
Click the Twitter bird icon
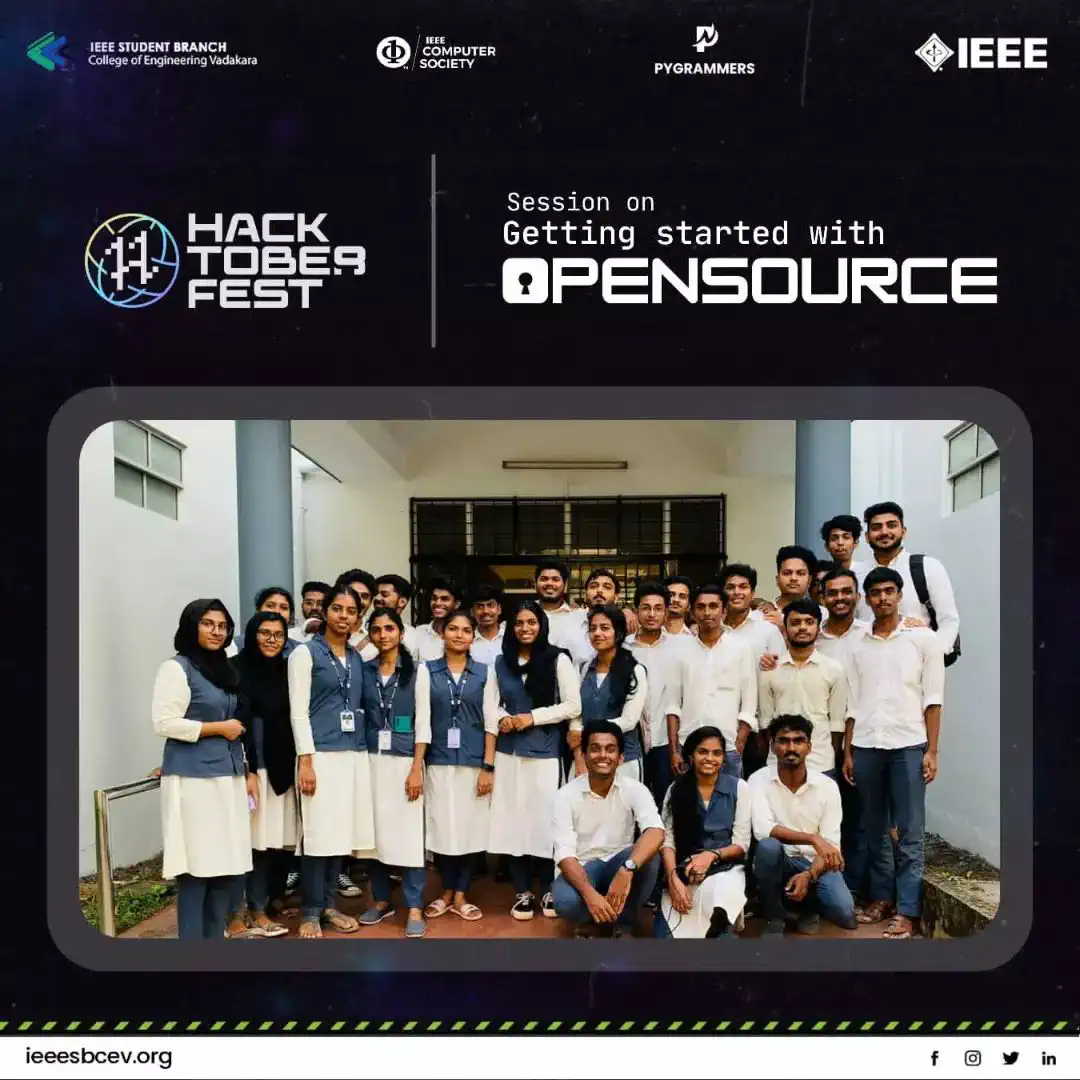pyautogui.click(x=1011, y=1058)
